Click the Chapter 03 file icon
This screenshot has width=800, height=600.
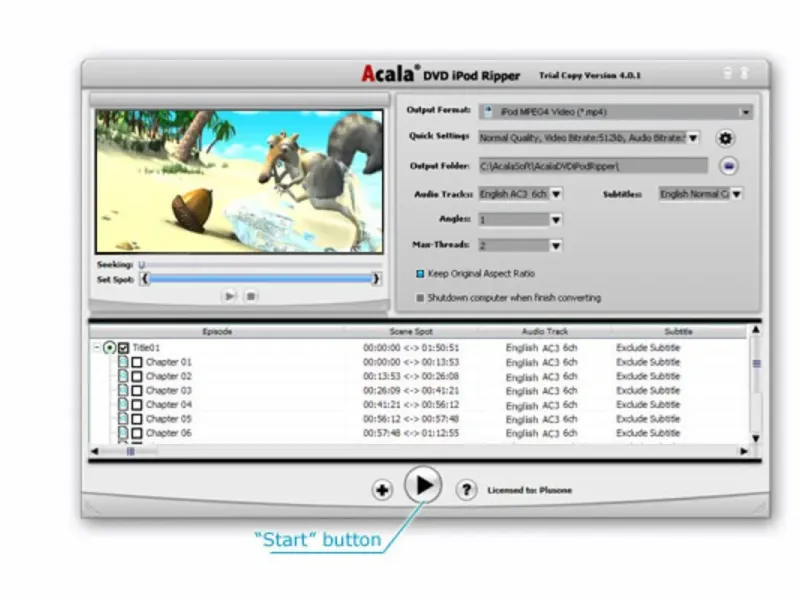[123, 390]
